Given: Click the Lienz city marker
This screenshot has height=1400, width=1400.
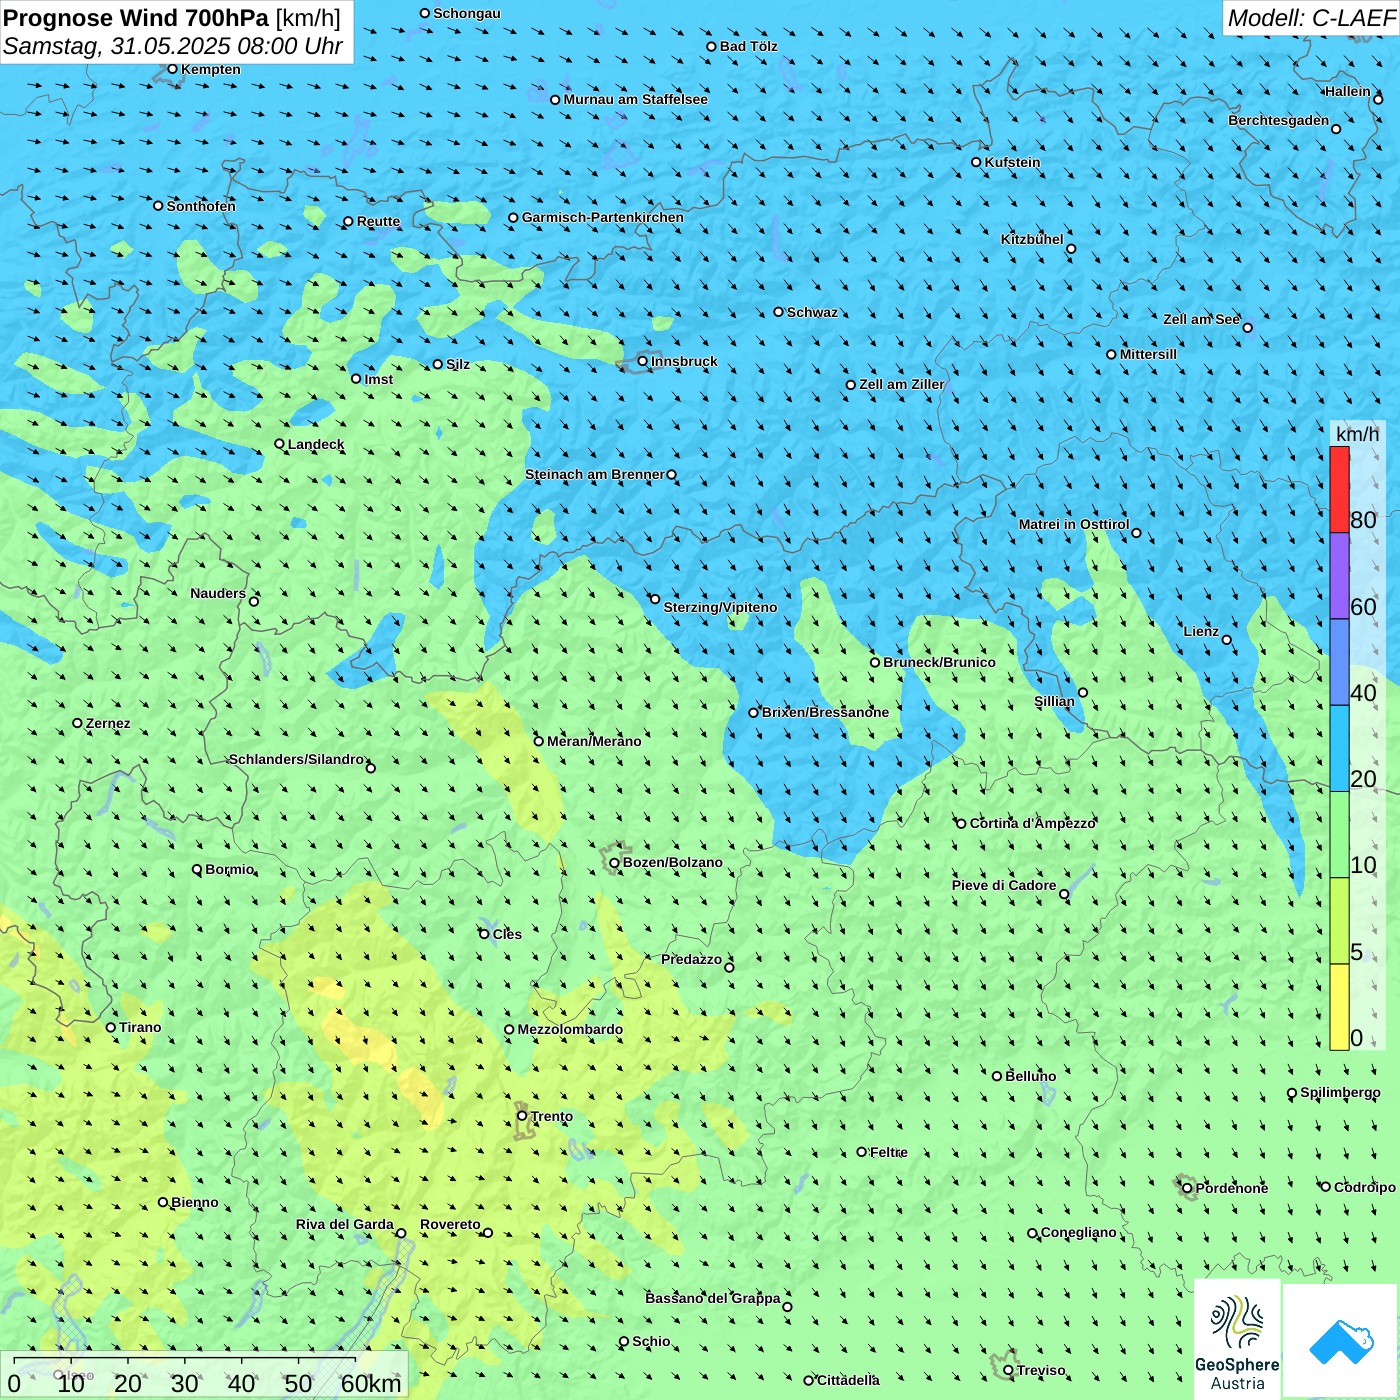Looking at the screenshot, I should tap(1227, 640).
